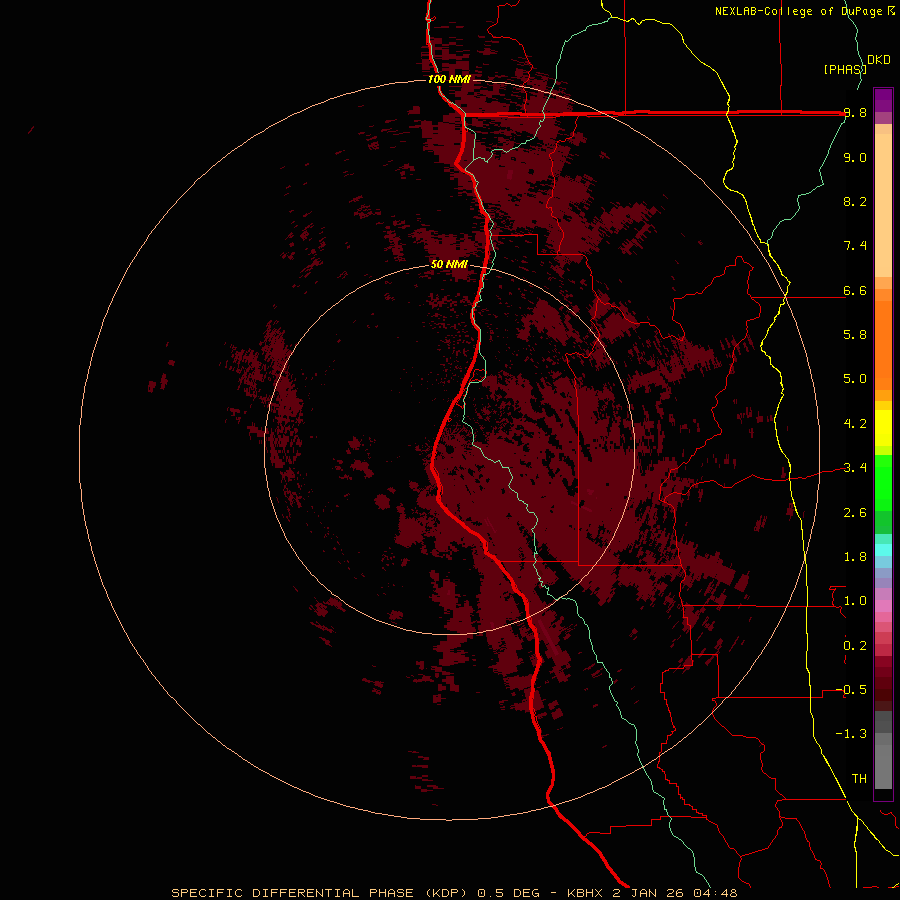Pick the bright green band of the color scale

click(x=883, y=483)
